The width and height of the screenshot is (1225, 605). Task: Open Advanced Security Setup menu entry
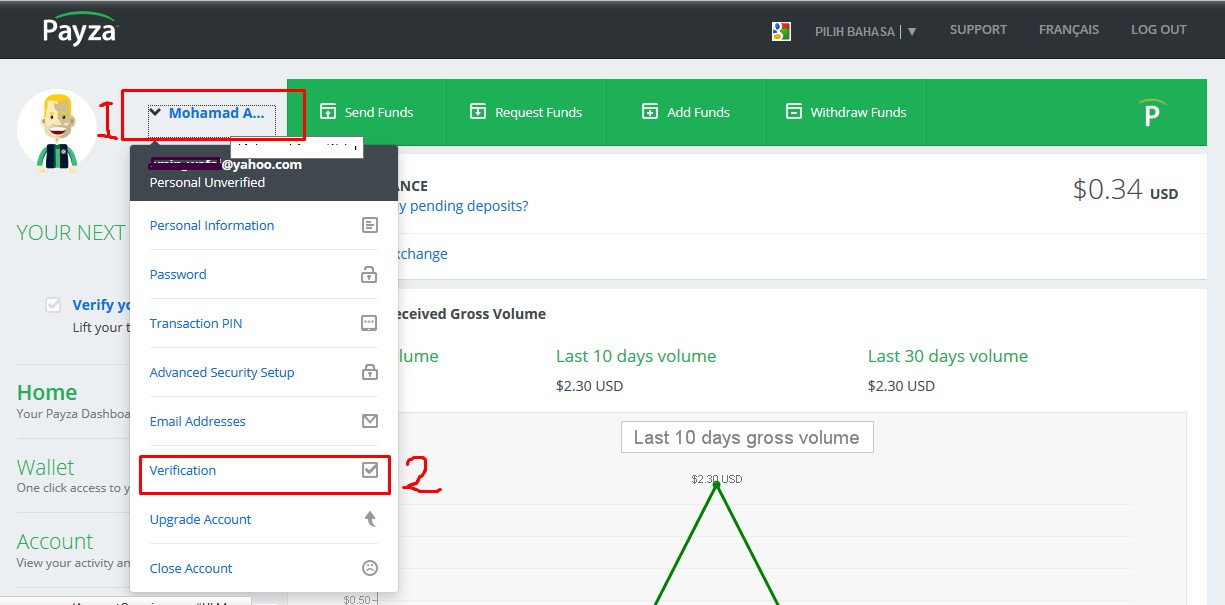(x=264, y=372)
